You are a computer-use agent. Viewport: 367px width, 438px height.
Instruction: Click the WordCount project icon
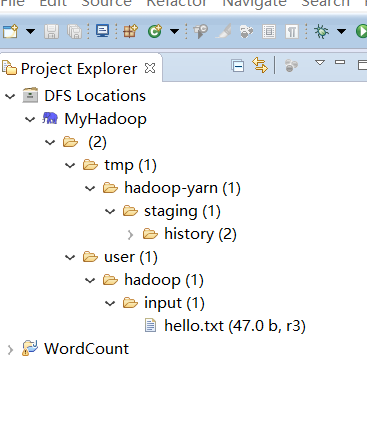click(30, 348)
